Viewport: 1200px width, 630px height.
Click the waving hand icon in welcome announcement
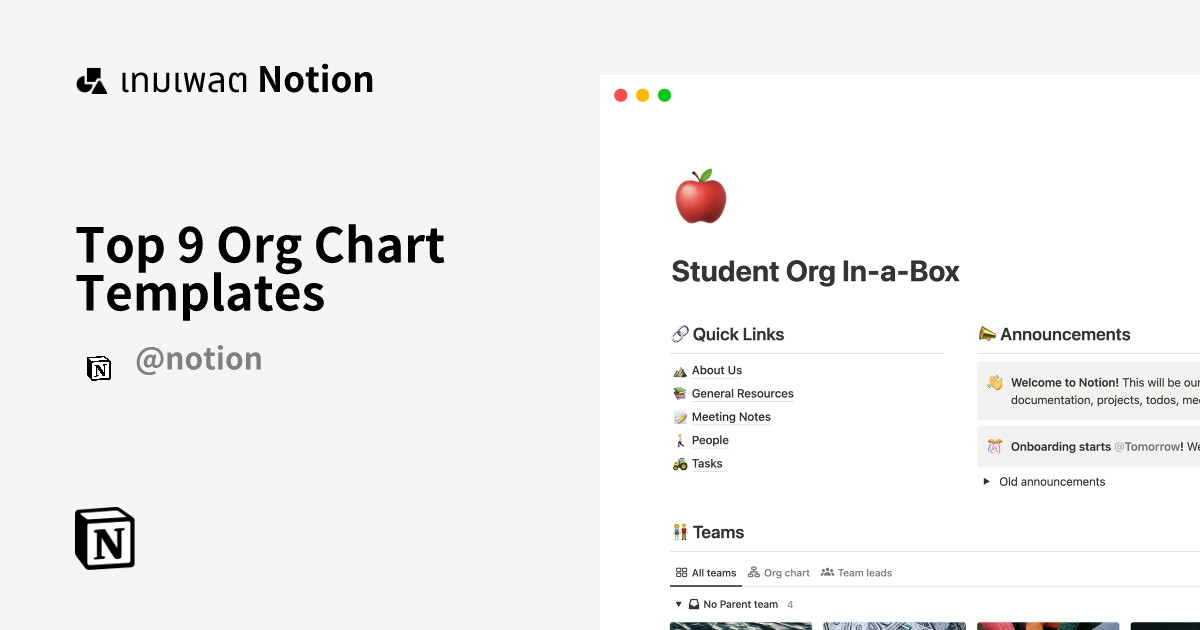click(x=993, y=382)
